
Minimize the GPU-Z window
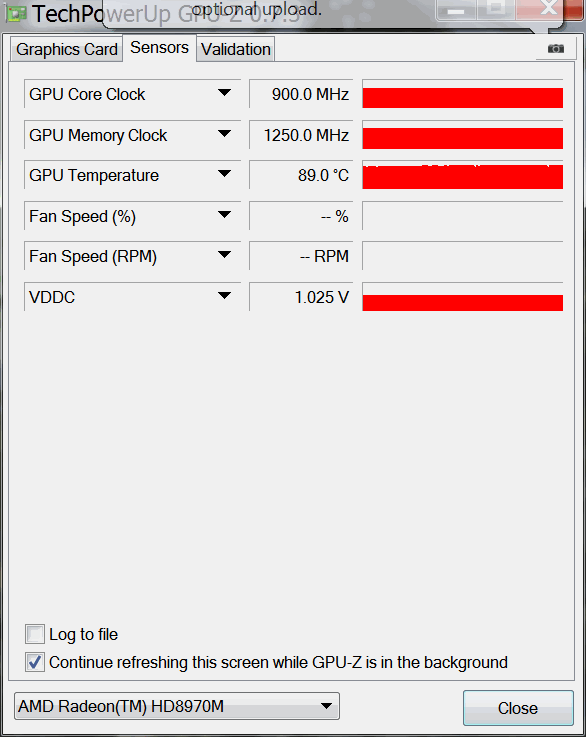456,10
